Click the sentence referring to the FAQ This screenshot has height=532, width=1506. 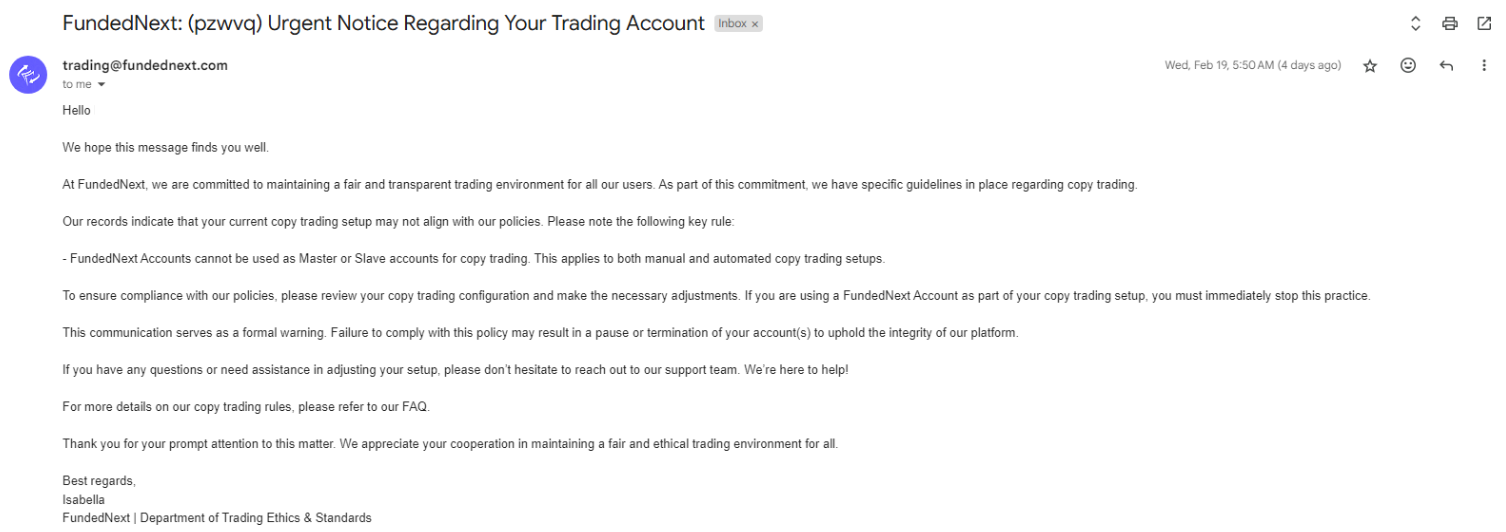pyautogui.click(x=246, y=407)
